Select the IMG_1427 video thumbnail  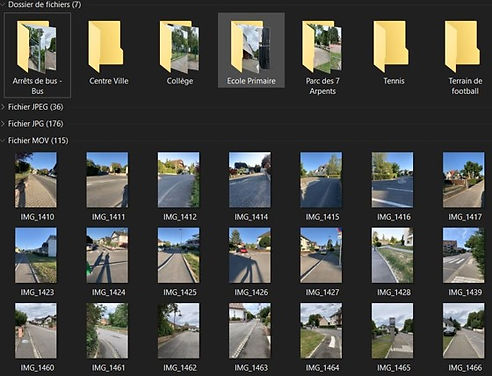coord(321,255)
